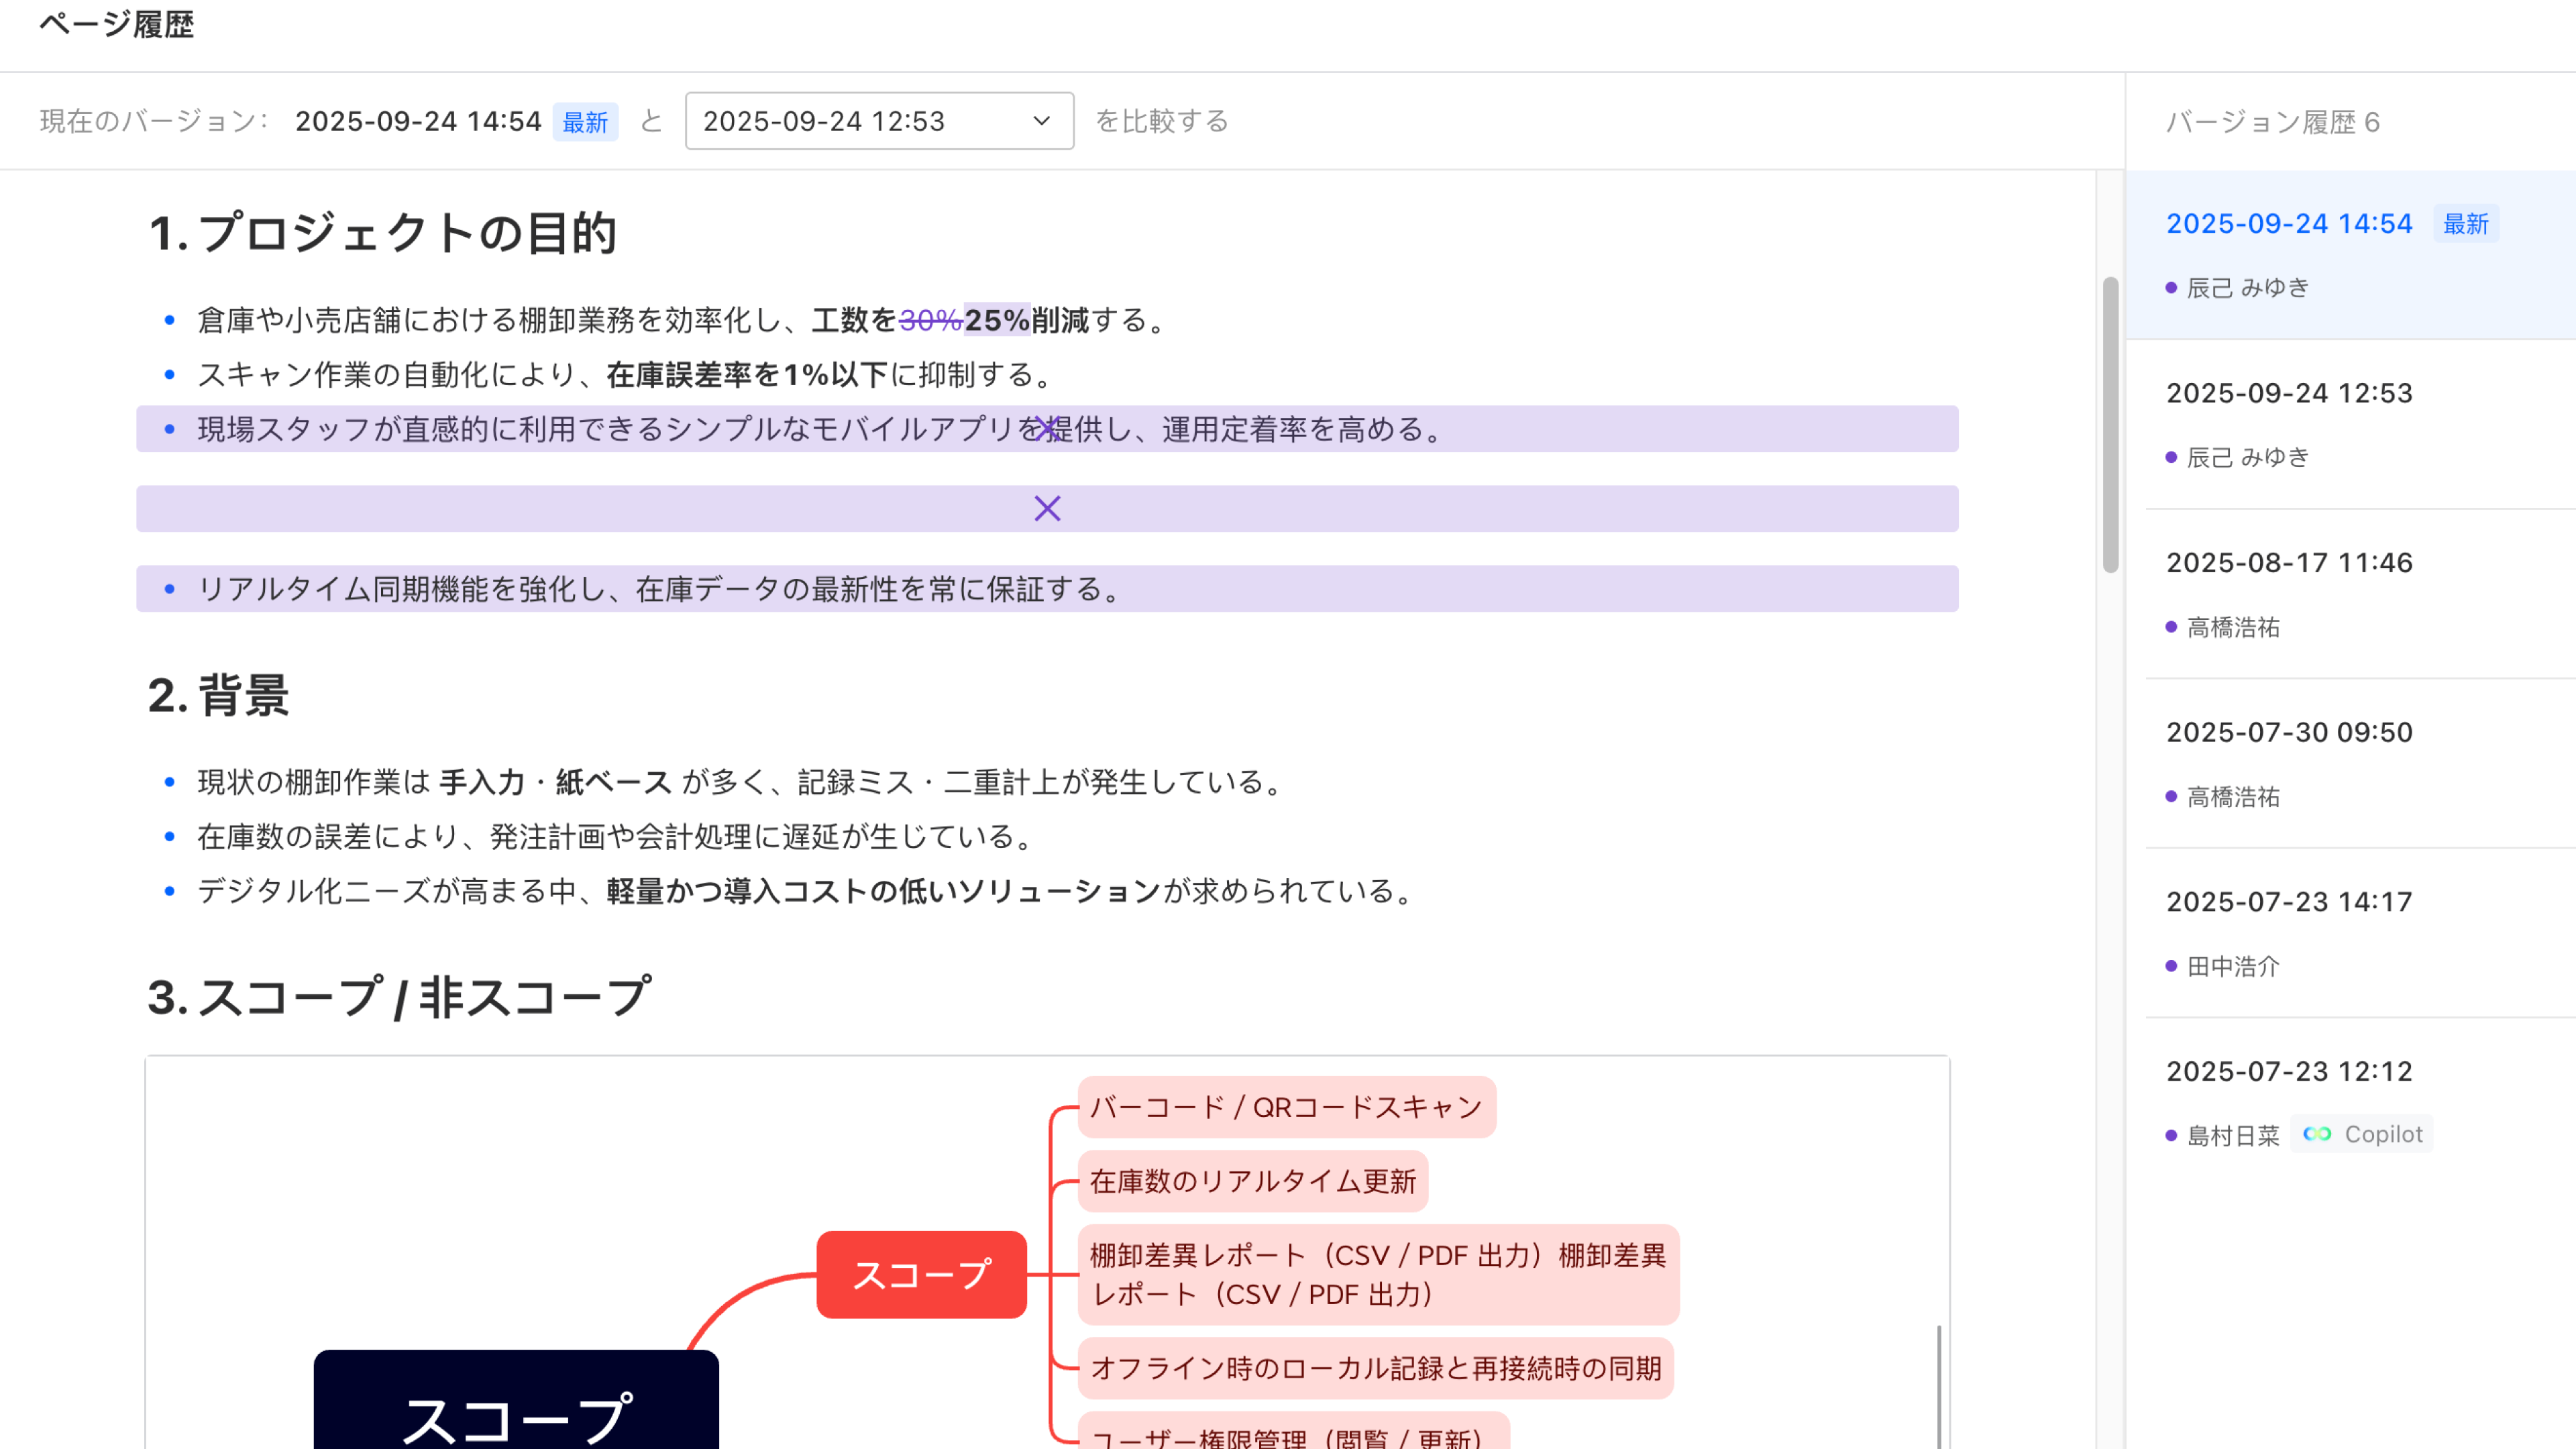Screen dimensions: 2576x1449
Task: Click the Copilot icon beside 島村日菜
Action: [2318, 1134]
